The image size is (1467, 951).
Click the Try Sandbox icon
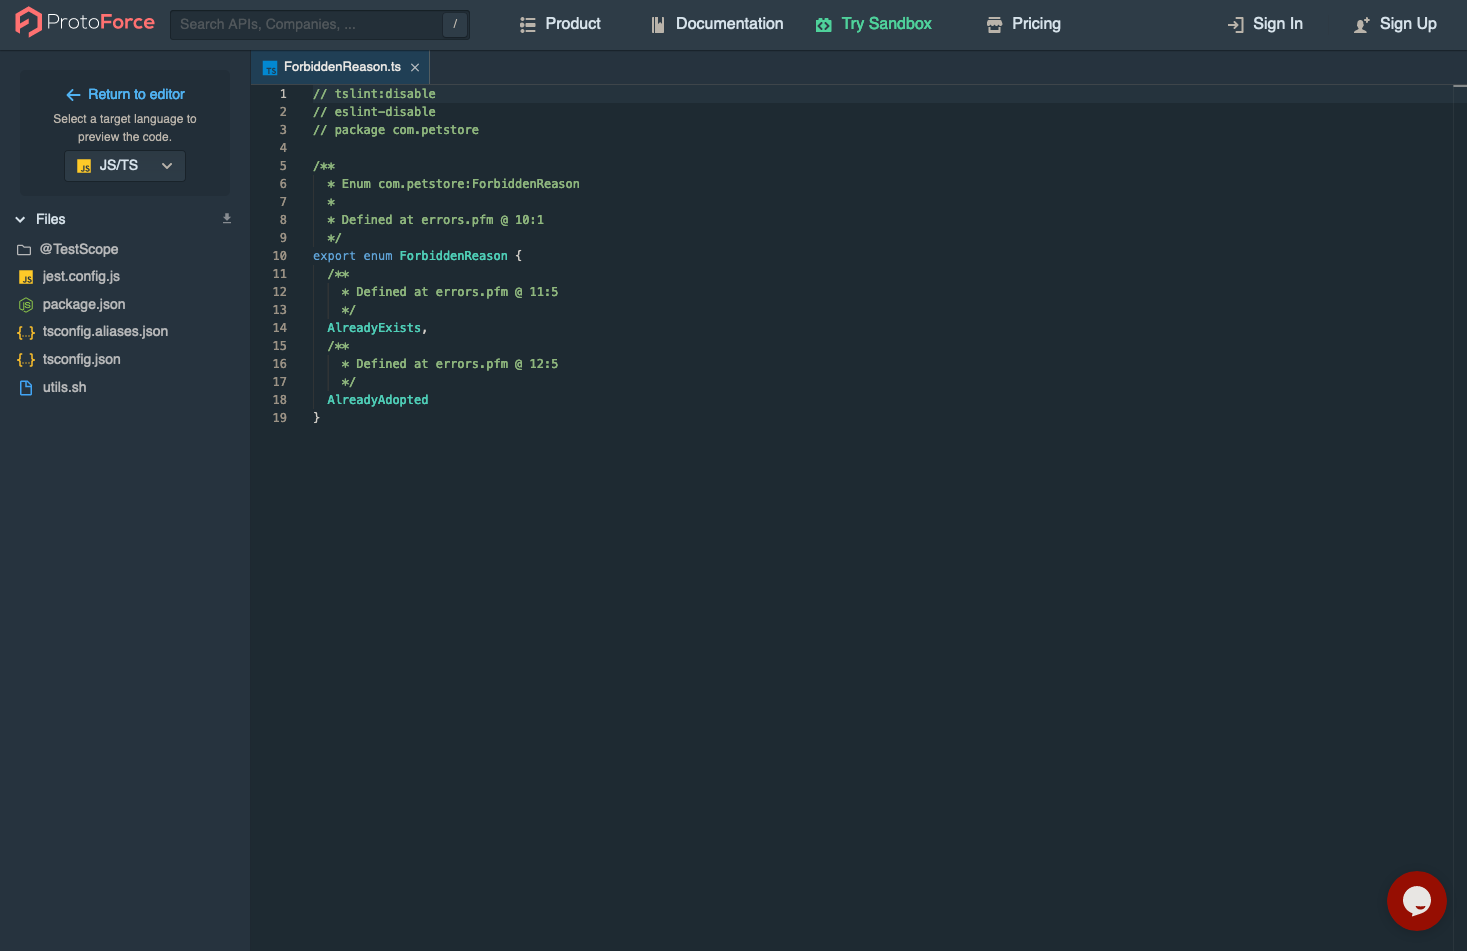coord(824,25)
